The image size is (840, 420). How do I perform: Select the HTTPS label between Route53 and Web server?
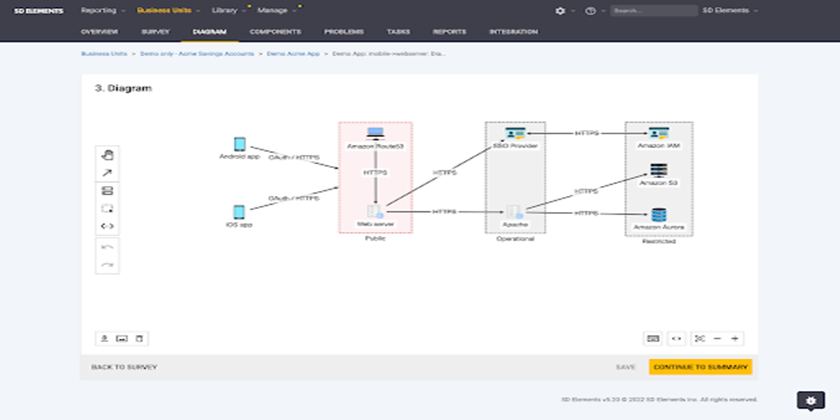(375, 172)
